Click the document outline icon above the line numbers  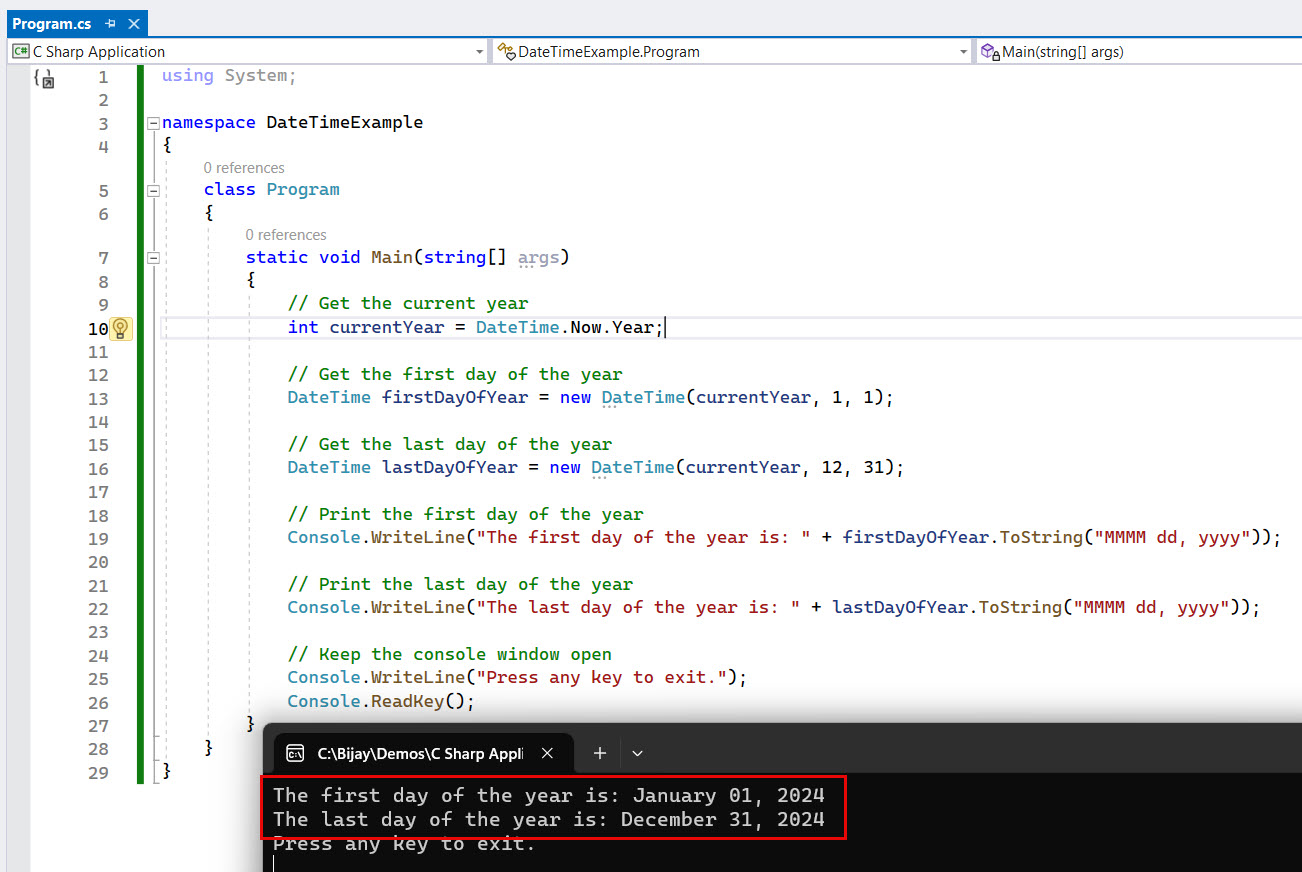tap(45, 78)
